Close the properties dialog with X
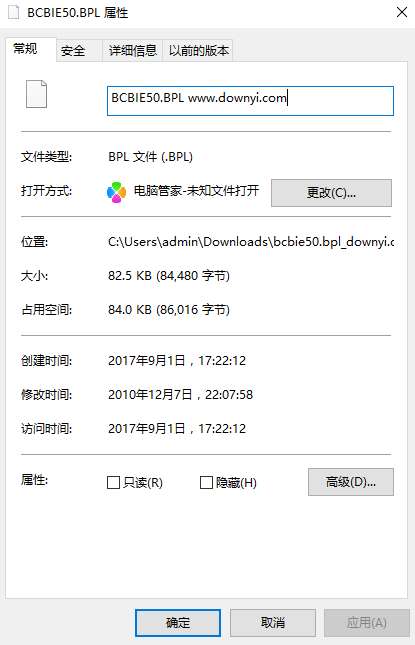415x645 pixels. [x=401, y=12]
